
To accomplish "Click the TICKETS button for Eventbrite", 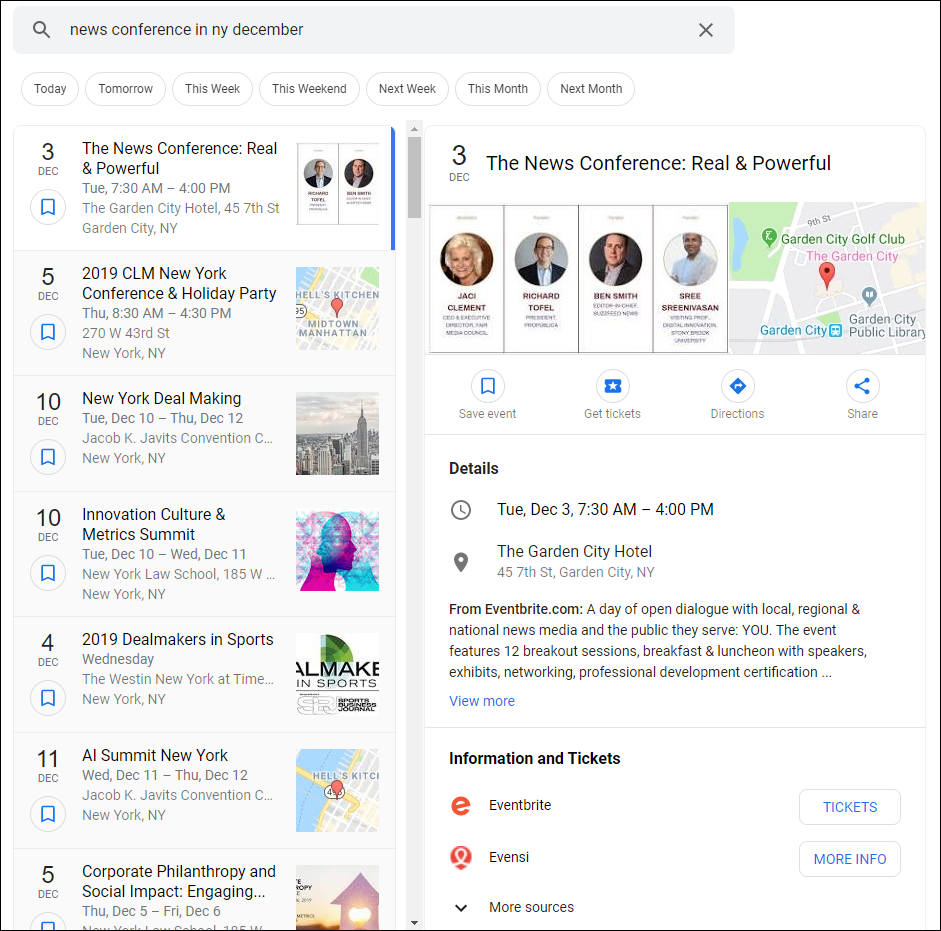I will [850, 807].
